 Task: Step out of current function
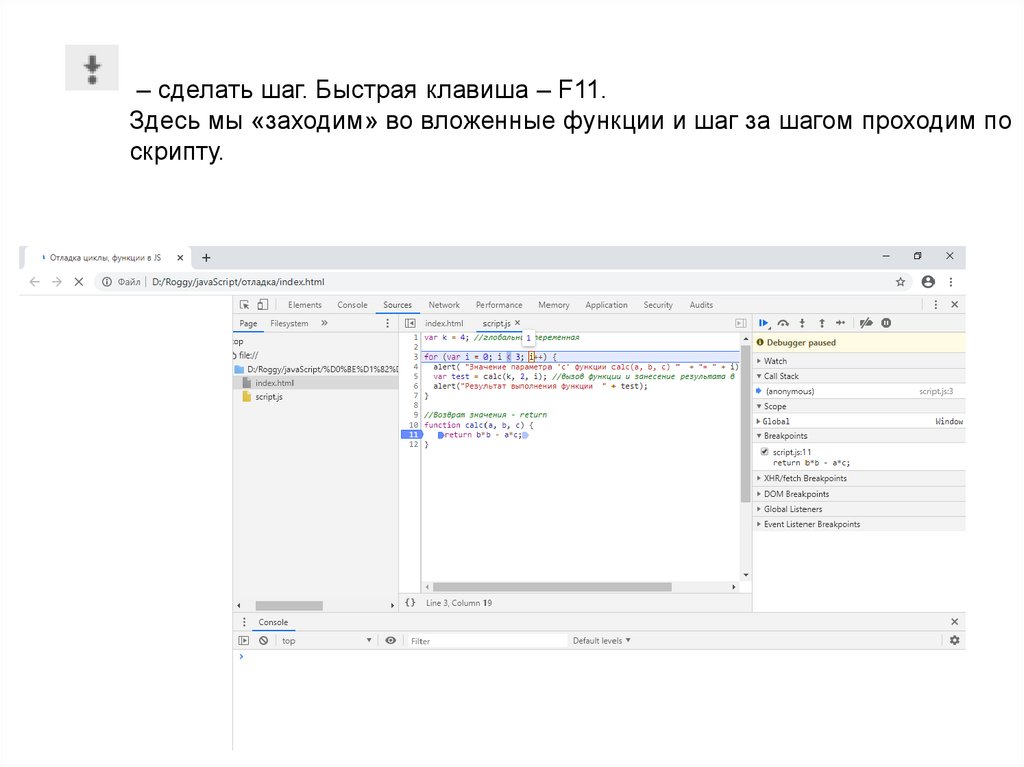822,323
